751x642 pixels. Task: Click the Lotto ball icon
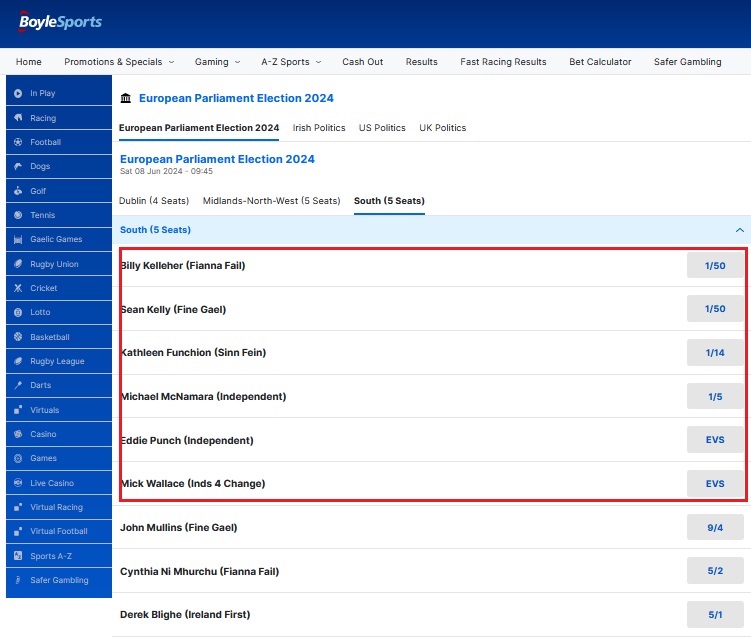point(18,312)
